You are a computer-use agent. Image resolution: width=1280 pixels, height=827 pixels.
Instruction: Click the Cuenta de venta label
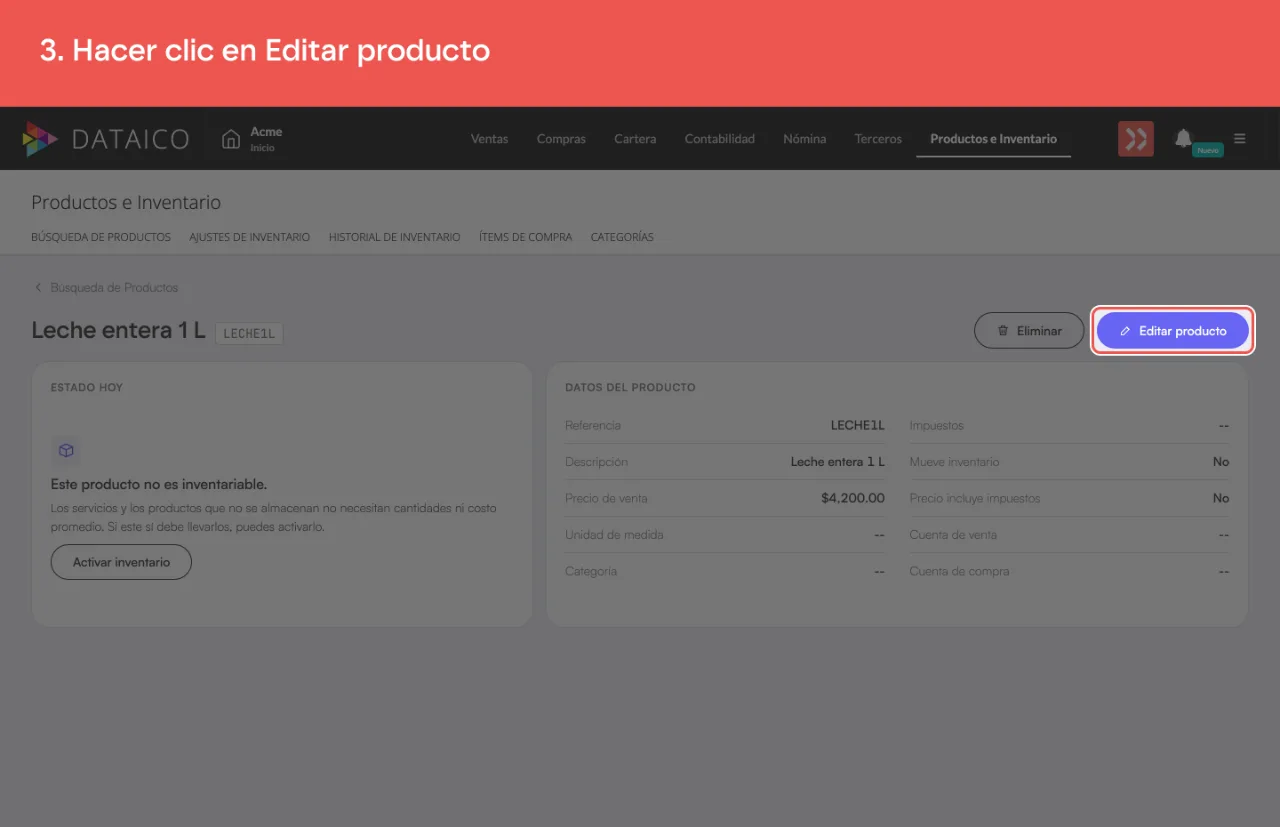coord(953,535)
